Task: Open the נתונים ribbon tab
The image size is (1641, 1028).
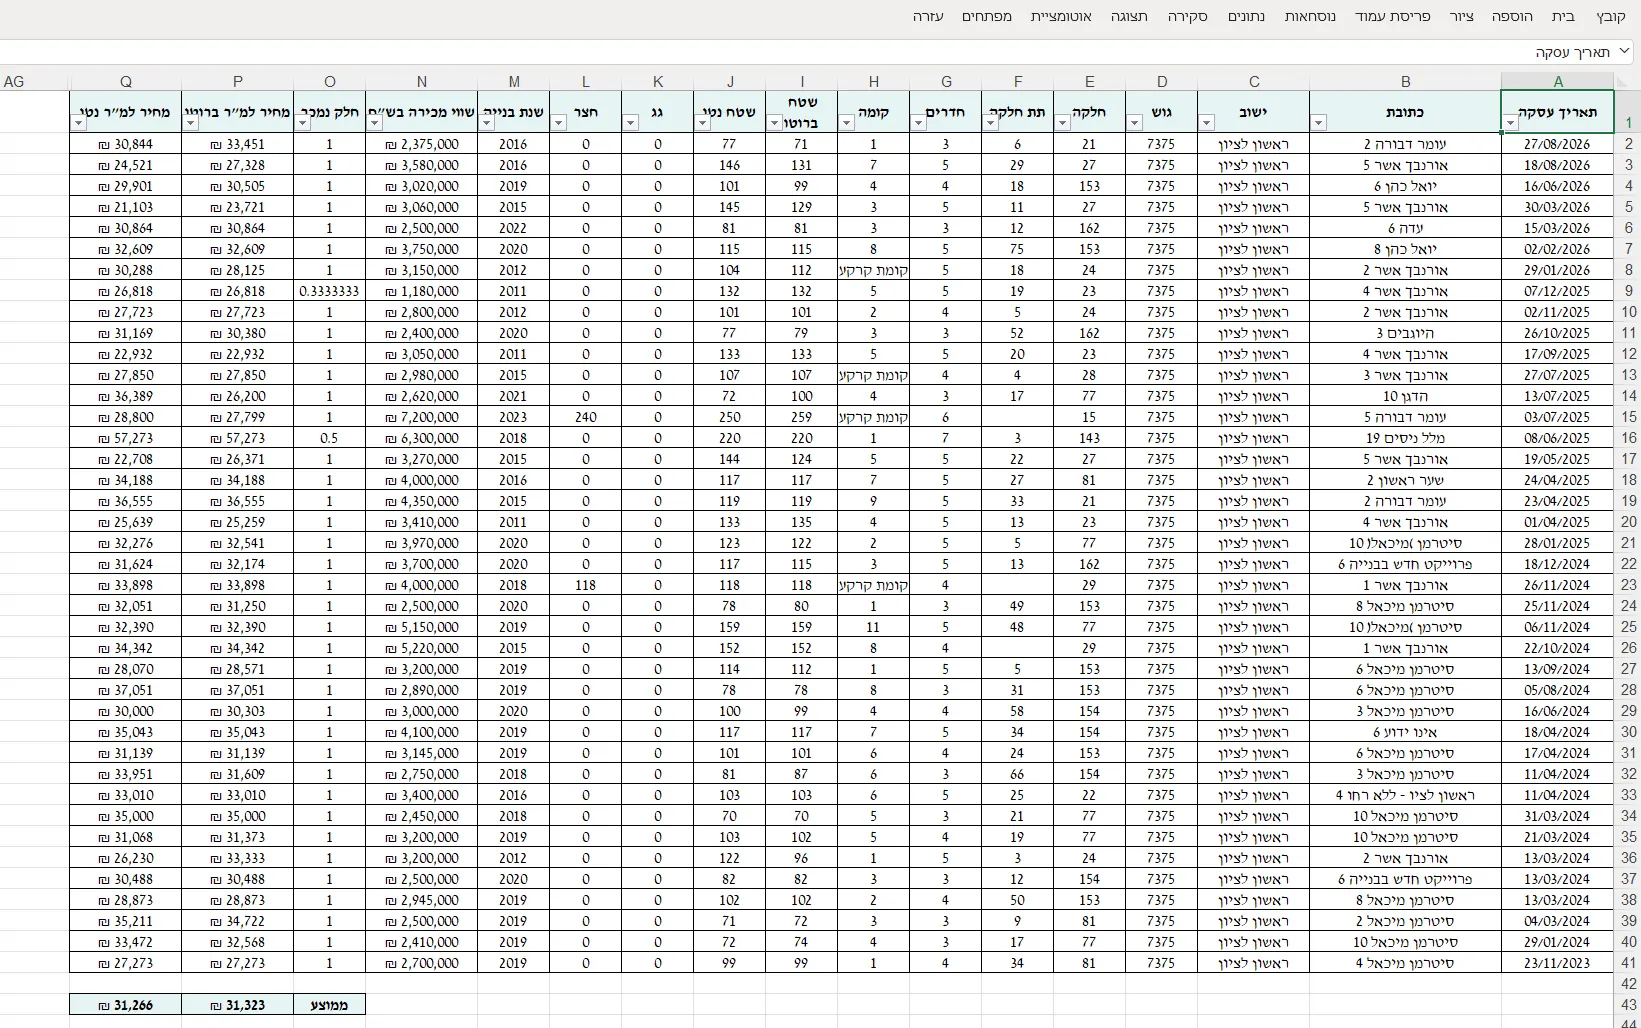Action: 1246,16
